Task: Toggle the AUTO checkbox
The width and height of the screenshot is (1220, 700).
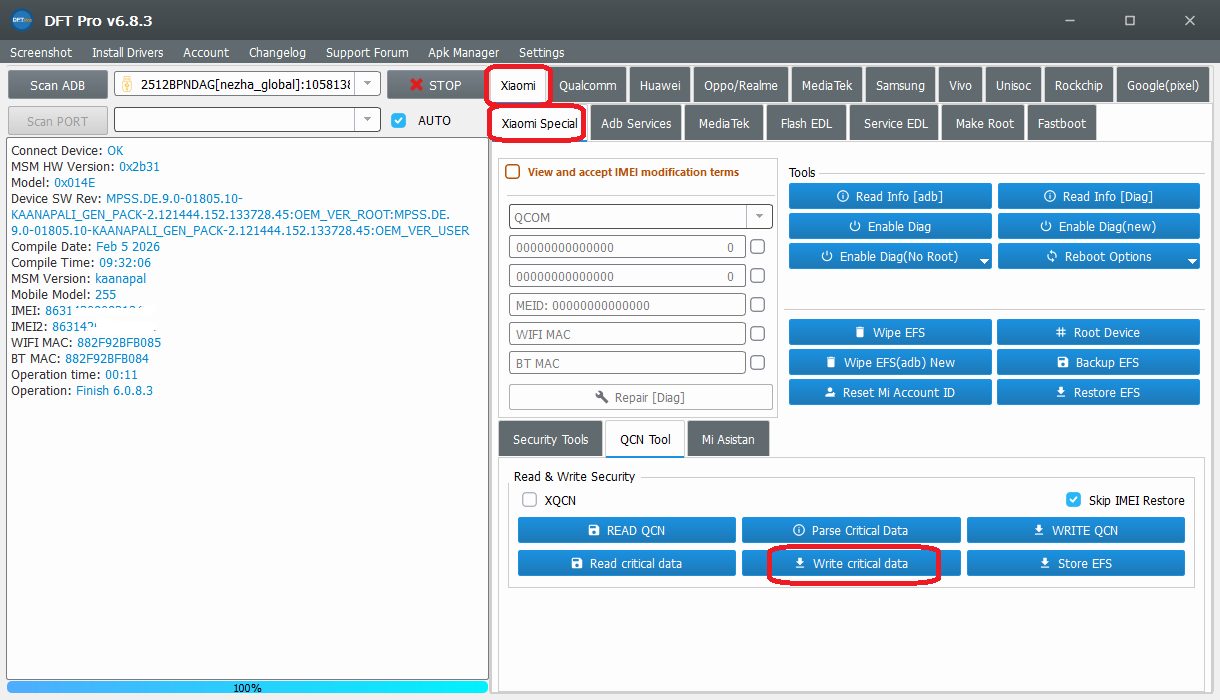Action: 399,120
